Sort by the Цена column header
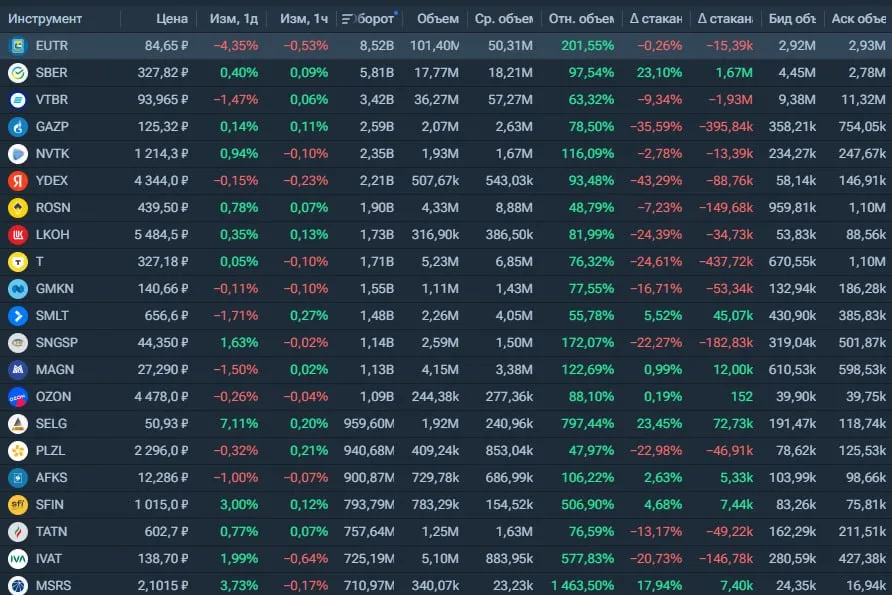Image resolution: width=892 pixels, height=595 pixels. 172,19
